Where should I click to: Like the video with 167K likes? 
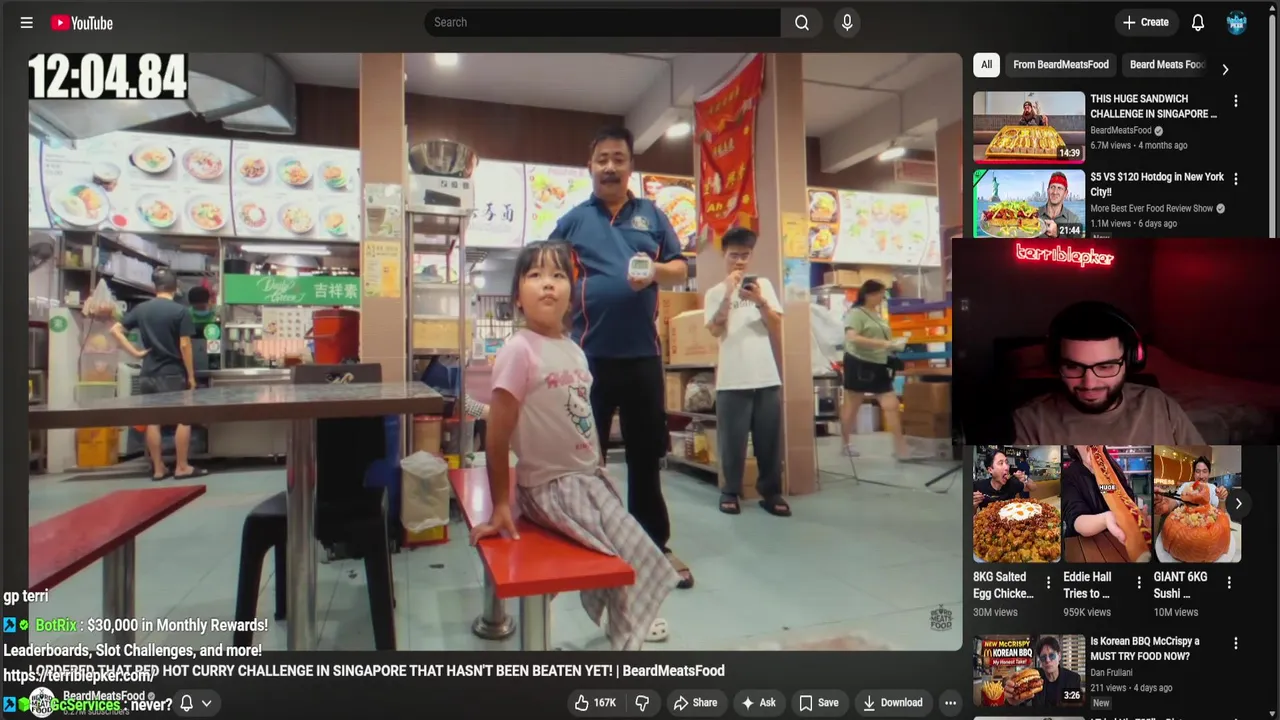click(x=595, y=702)
